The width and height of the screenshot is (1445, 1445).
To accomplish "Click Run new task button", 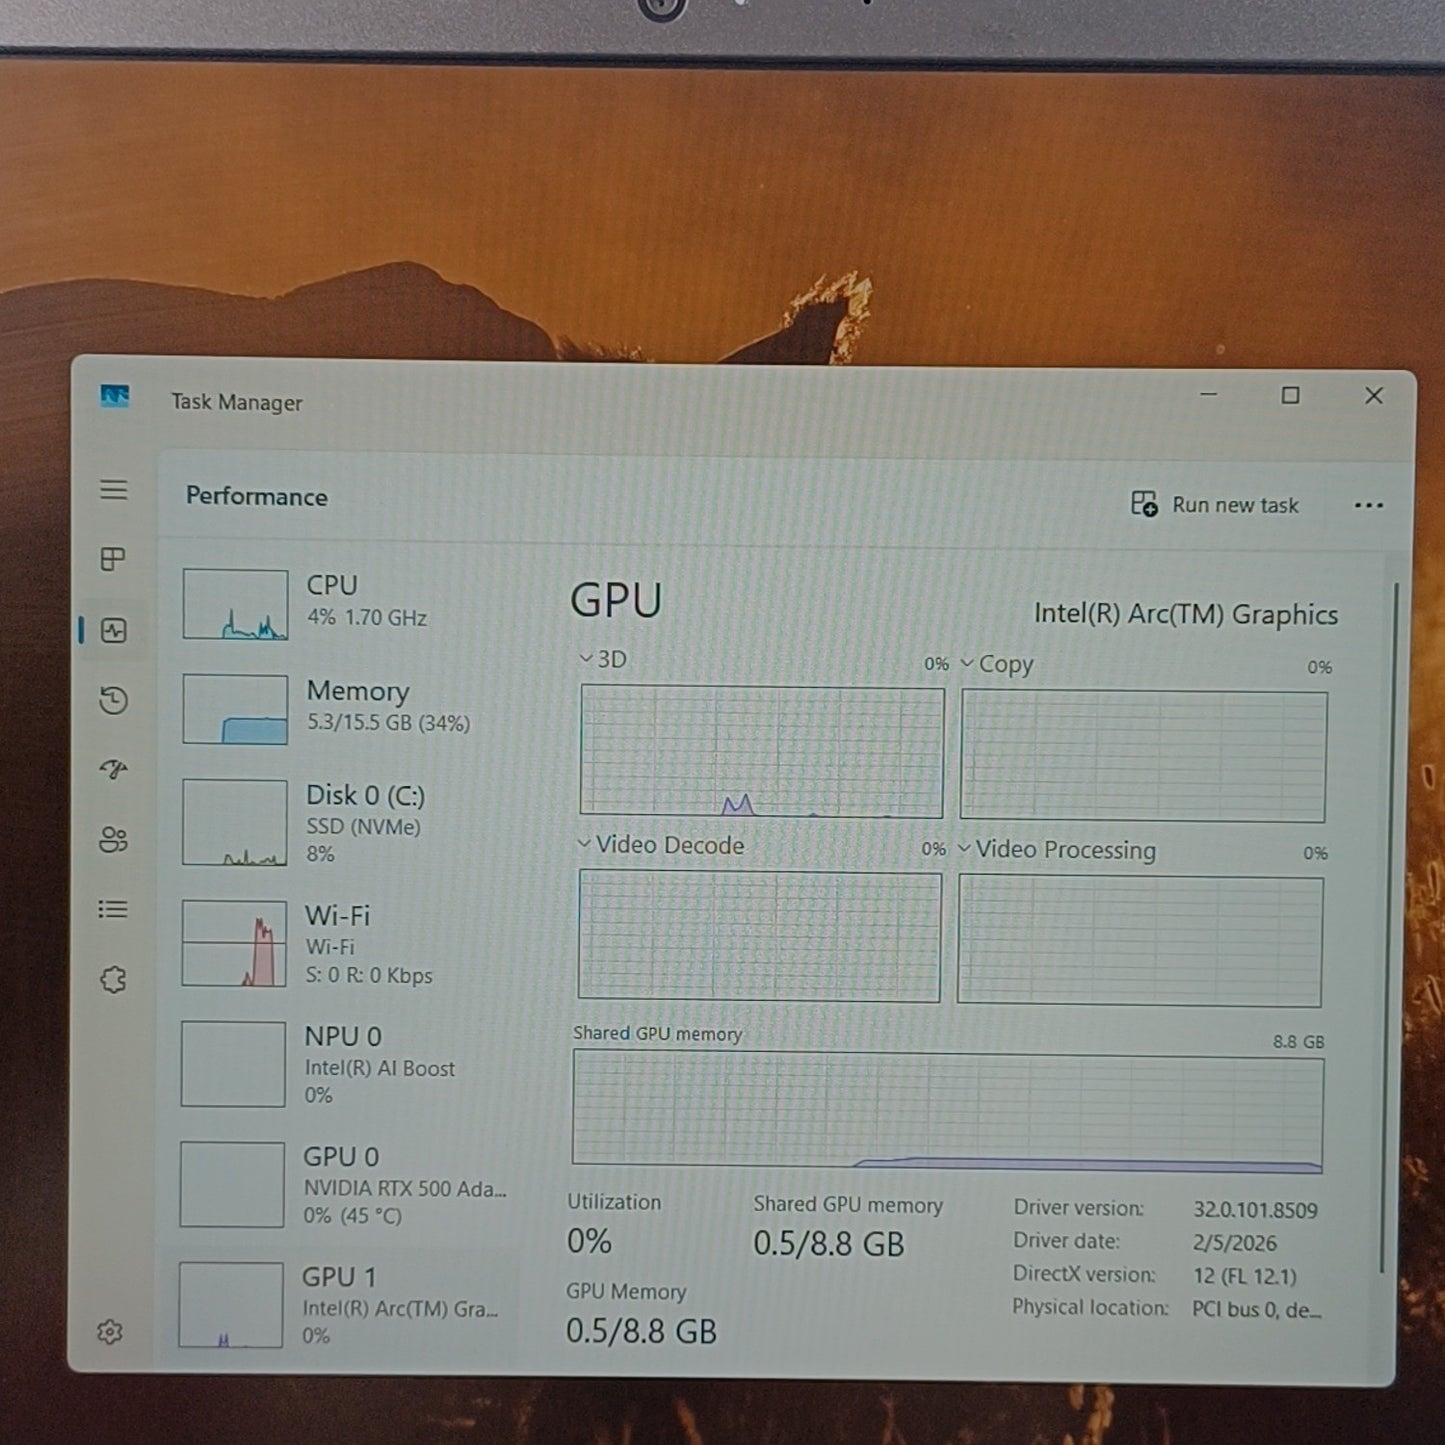I will click(x=1215, y=504).
